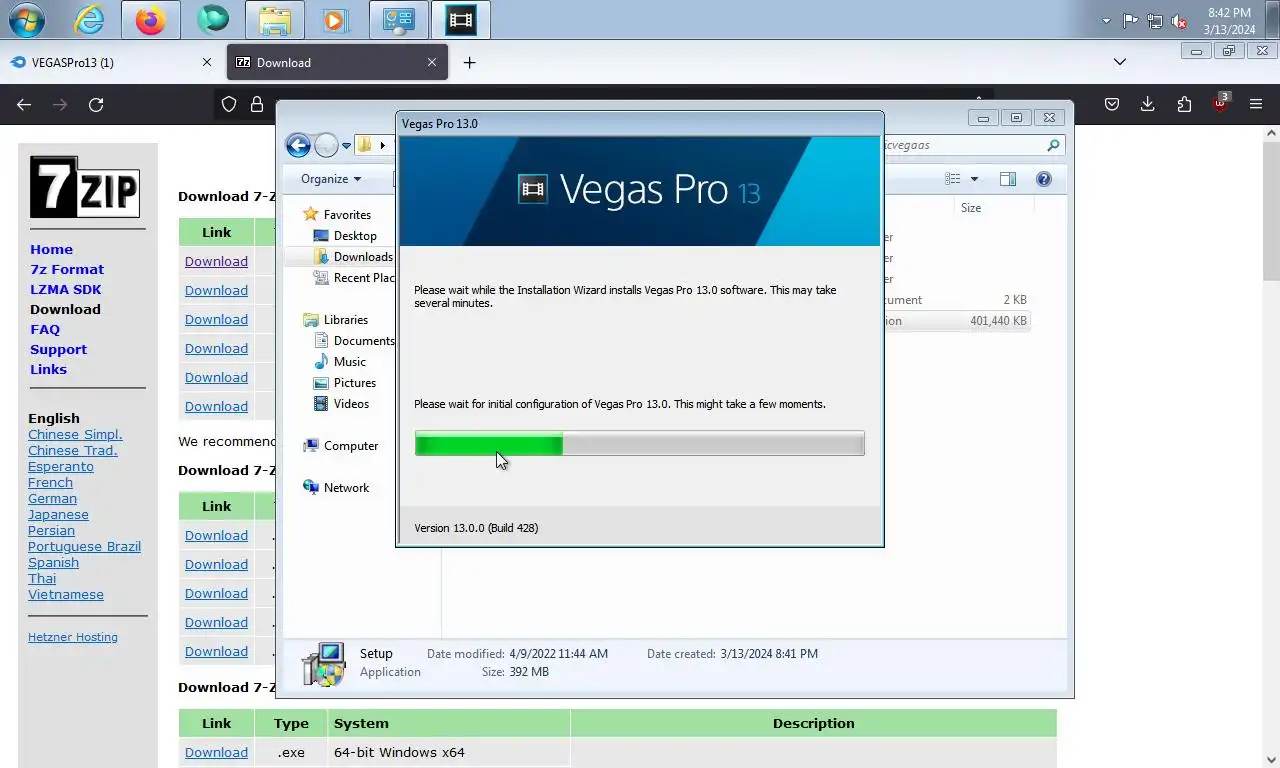Screen dimensions: 1280x768
Task: Click the taskbar clock showing 8:42 PM
Action: (1229, 21)
